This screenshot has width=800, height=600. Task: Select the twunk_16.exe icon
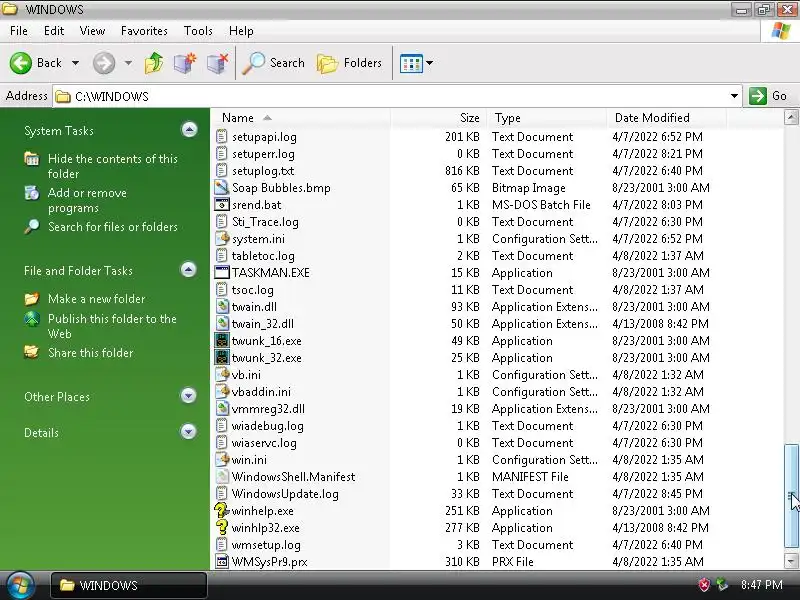coord(221,341)
